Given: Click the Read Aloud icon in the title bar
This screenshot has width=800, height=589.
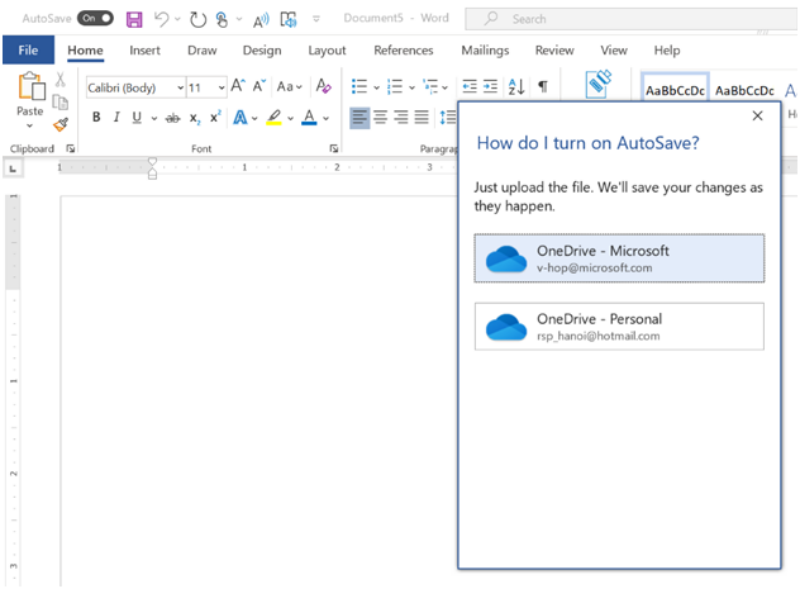Looking at the screenshot, I should click(261, 19).
